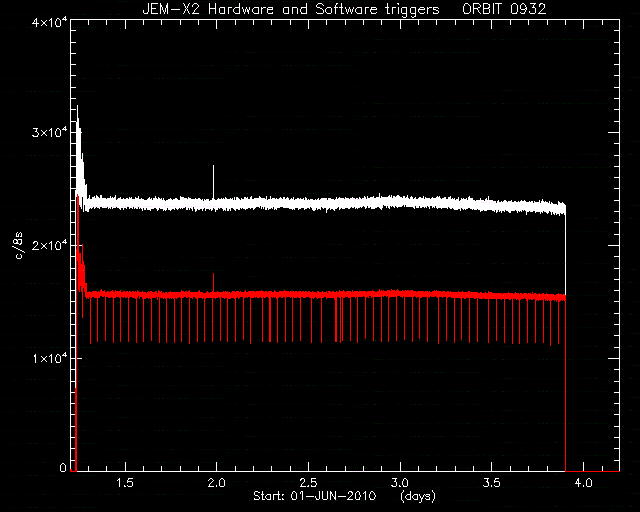Click the Start: 01-JUN-2010 x-axis caption

point(314,496)
